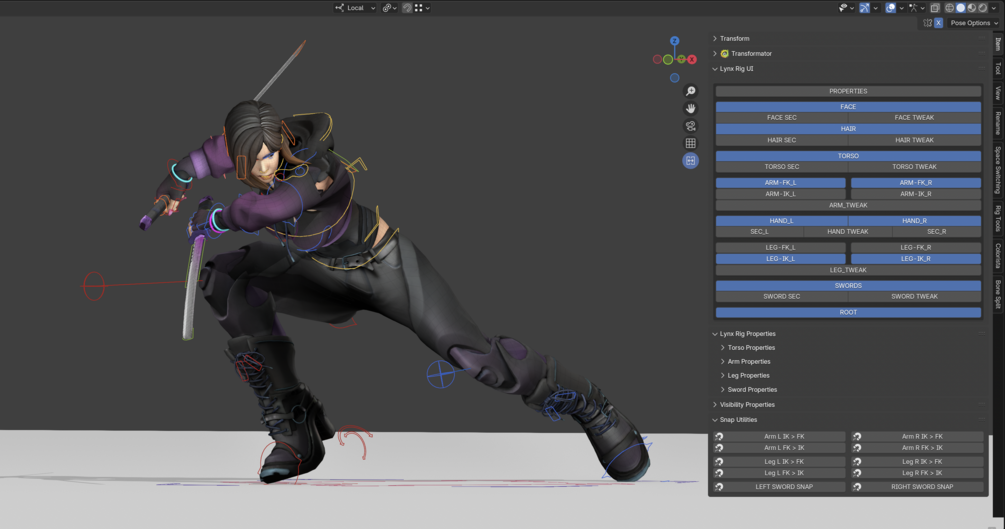This screenshot has width=1005, height=529.
Task: Click RIGHT SWORD SNAP button
Action: (x=917, y=487)
